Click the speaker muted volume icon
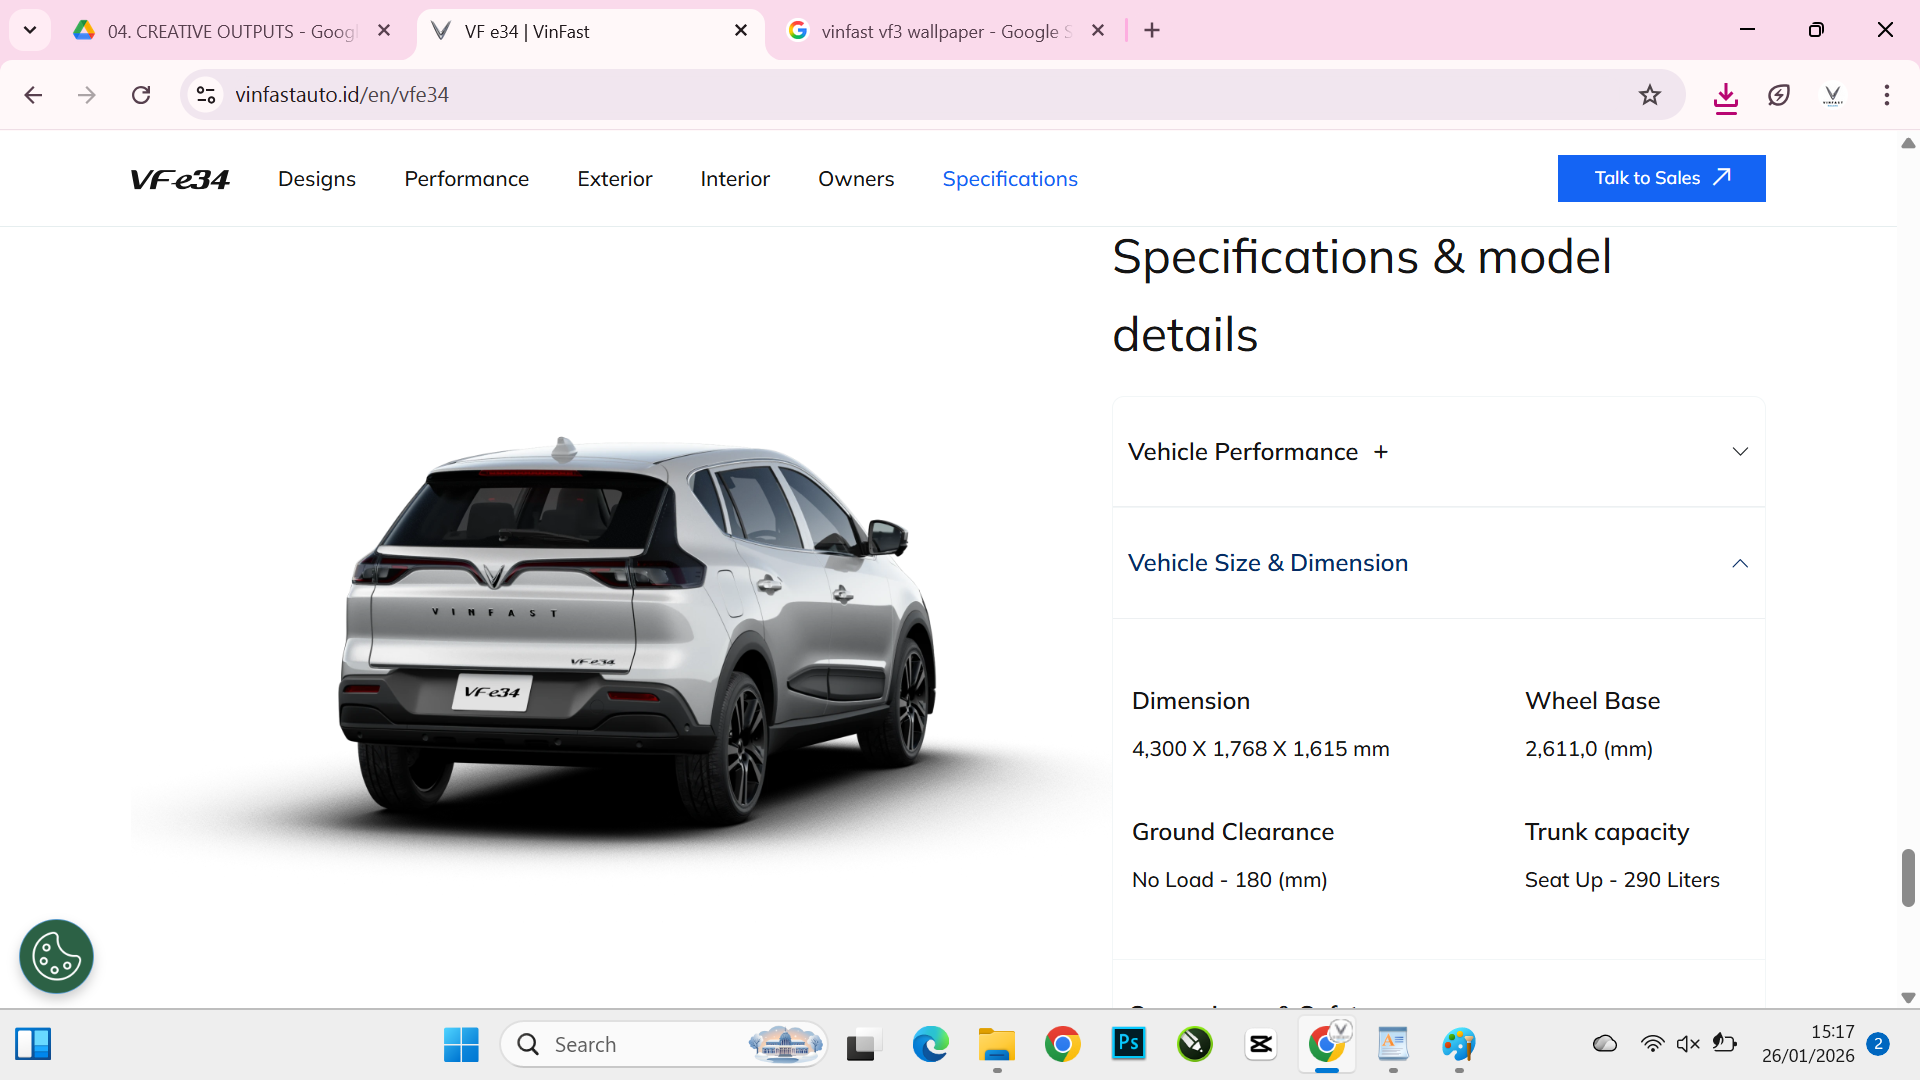This screenshot has width=1920, height=1080. coord(1688,1044)
